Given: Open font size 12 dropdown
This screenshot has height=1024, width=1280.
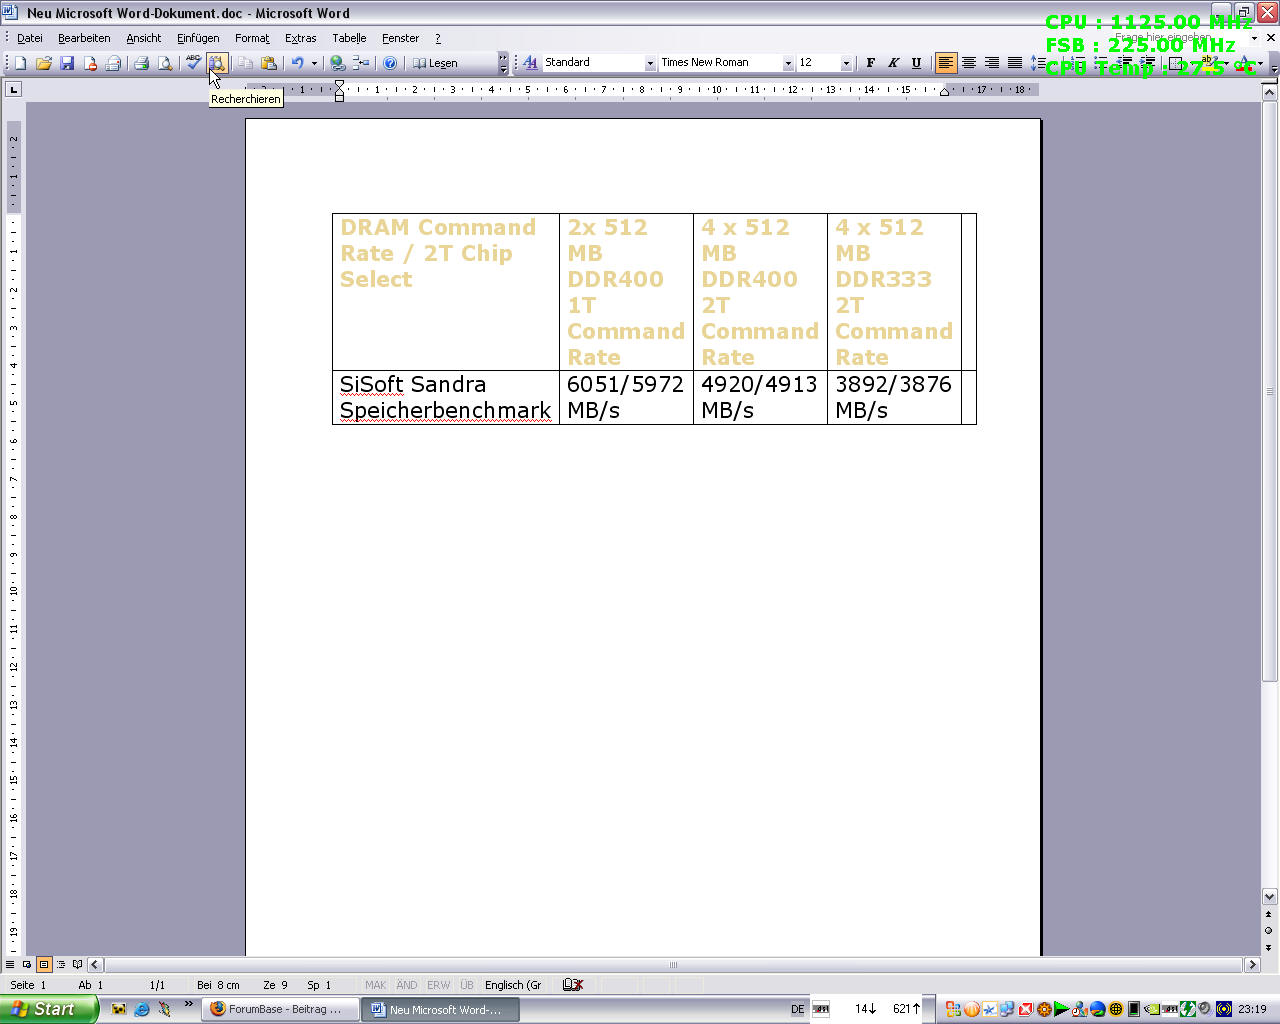Looking at the screenshot, I should (846, 63).
